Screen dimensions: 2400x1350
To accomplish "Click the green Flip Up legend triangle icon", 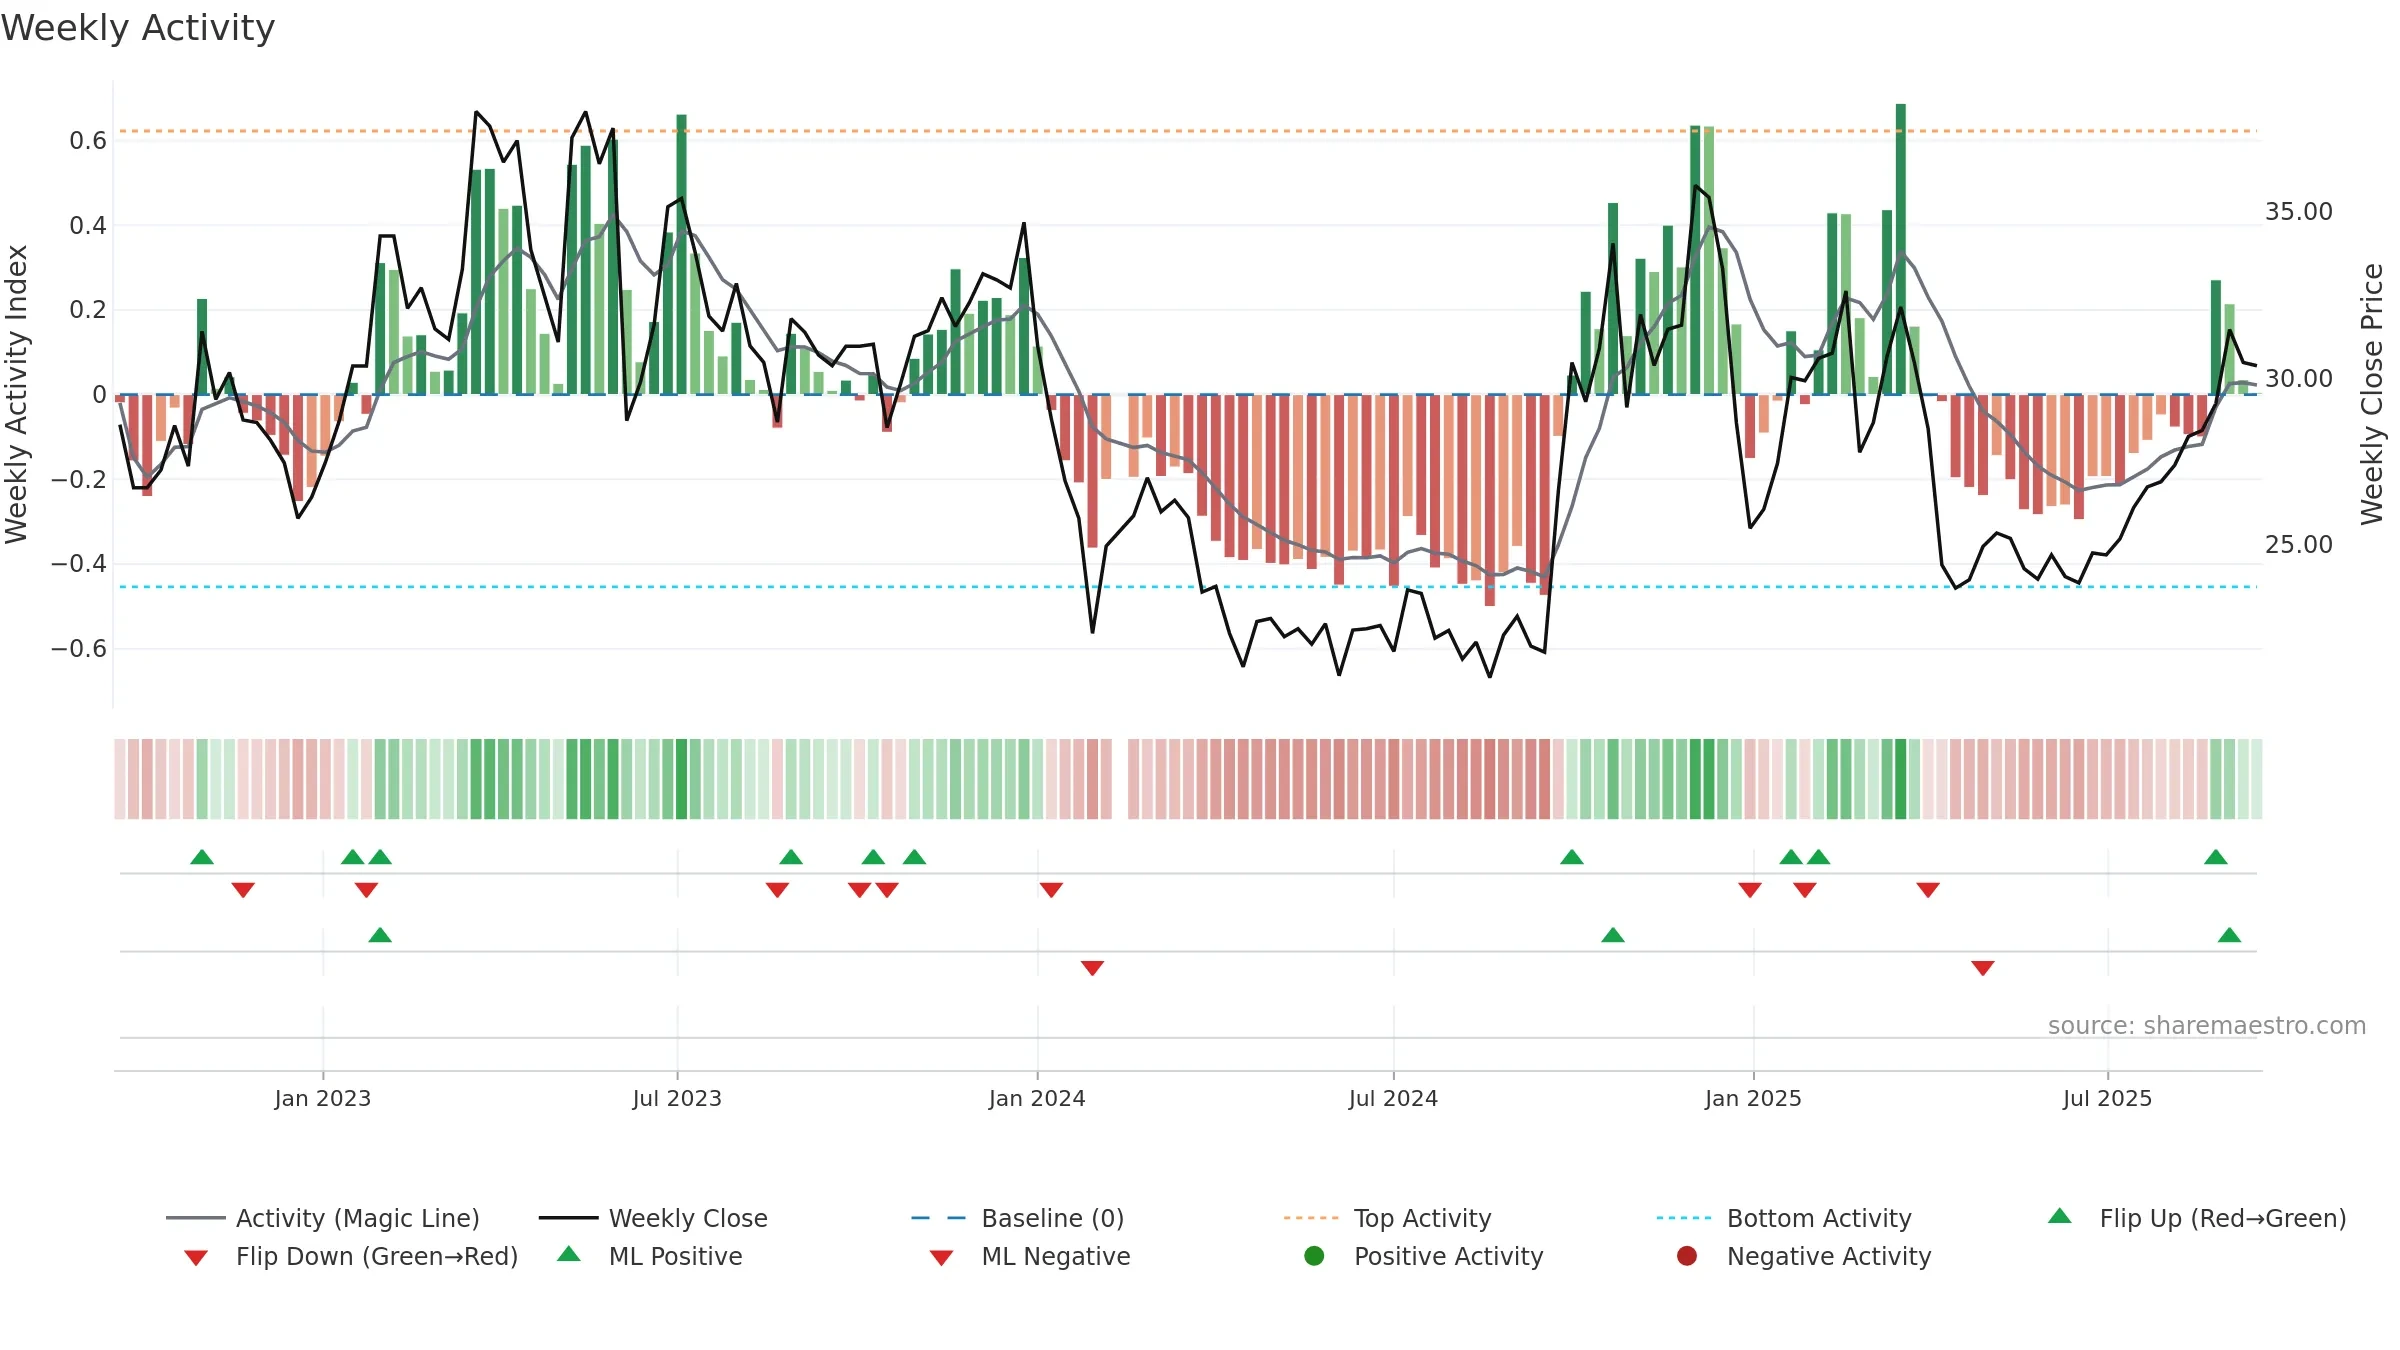I will [x=2060, y=1216].
